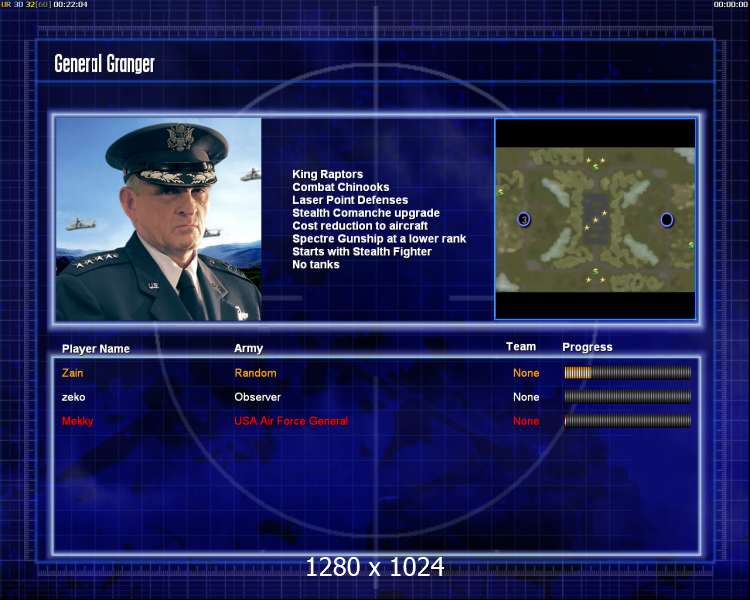The width and height of the screenshot is (750, 600).
Task: Click the Combat Chinooks line
Action: coord(341,187)
